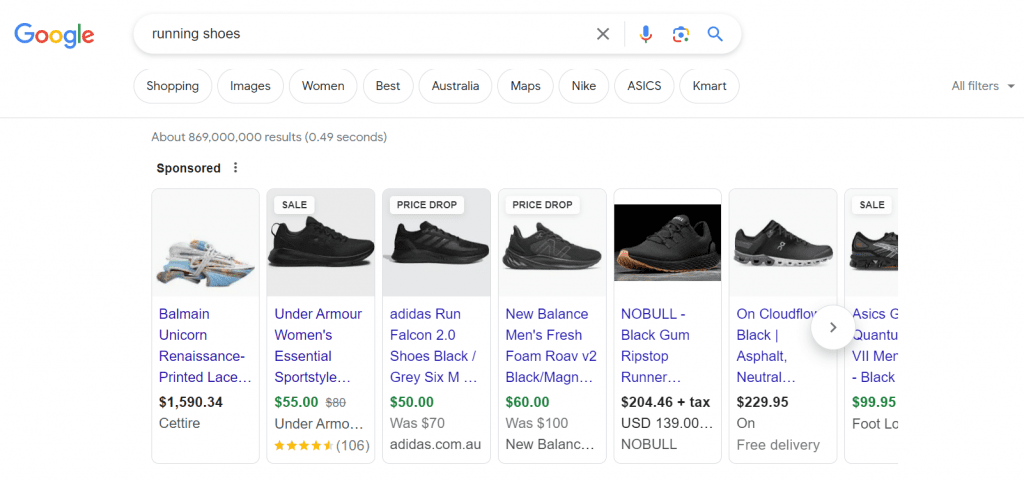The height and width of the screenshot is (481, 1024).
Task: Open the three-dot menu beside Sponsored
Action: 236,168
